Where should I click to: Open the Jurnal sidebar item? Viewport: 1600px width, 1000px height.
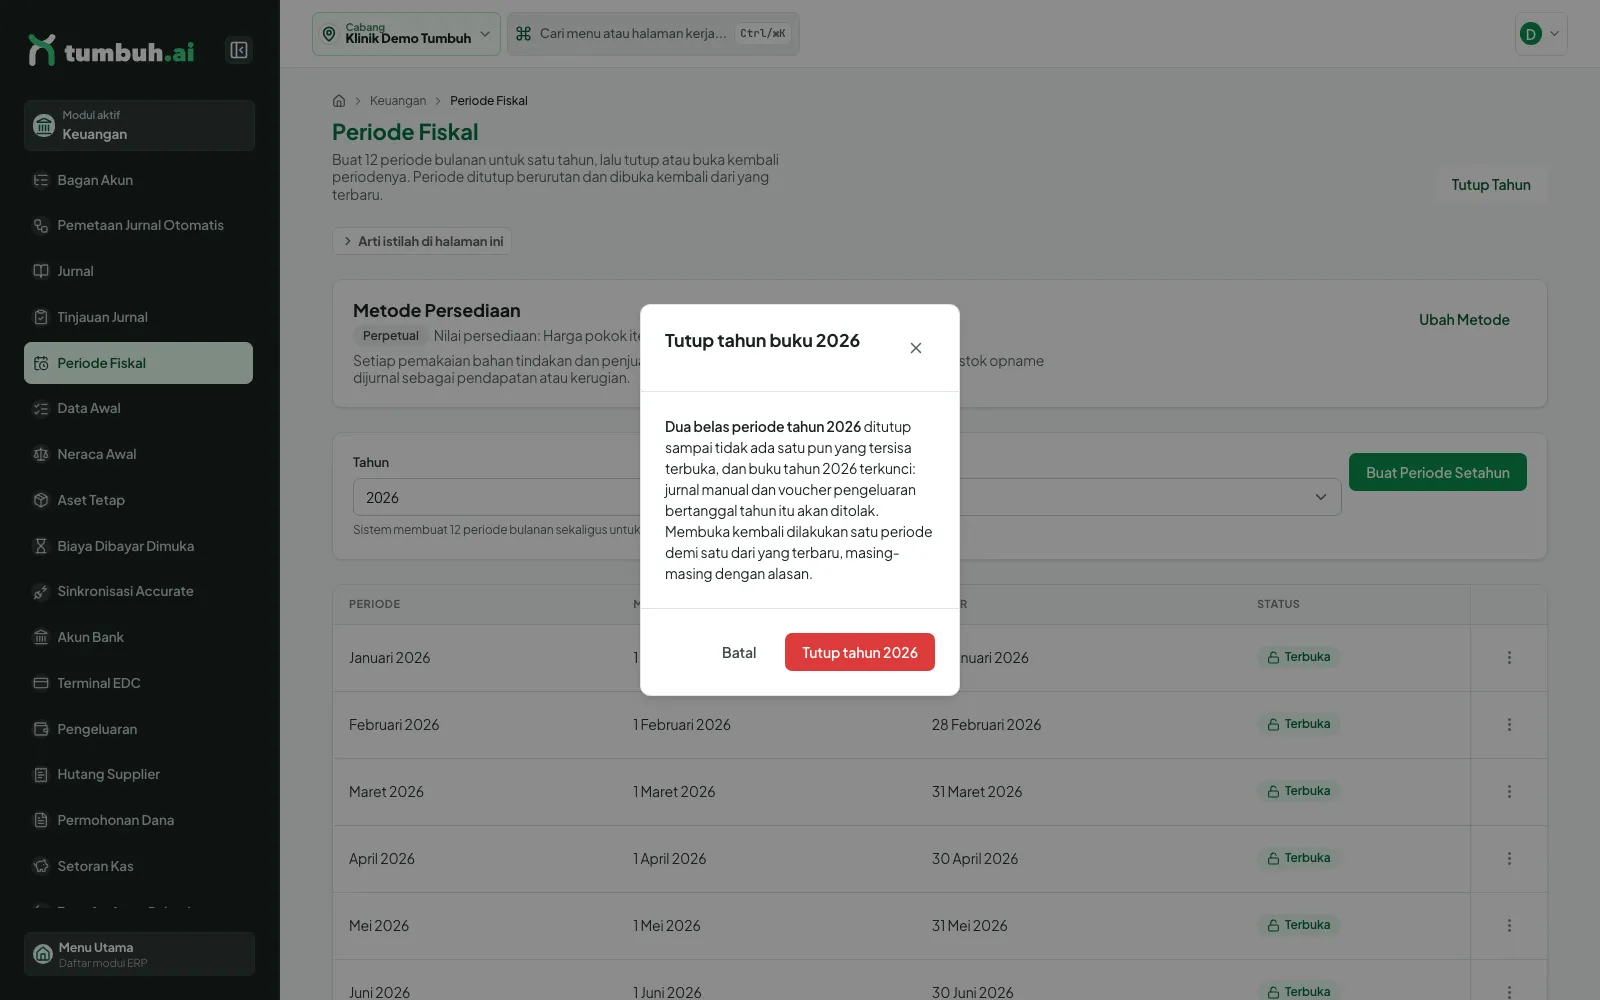coord(138,271)
